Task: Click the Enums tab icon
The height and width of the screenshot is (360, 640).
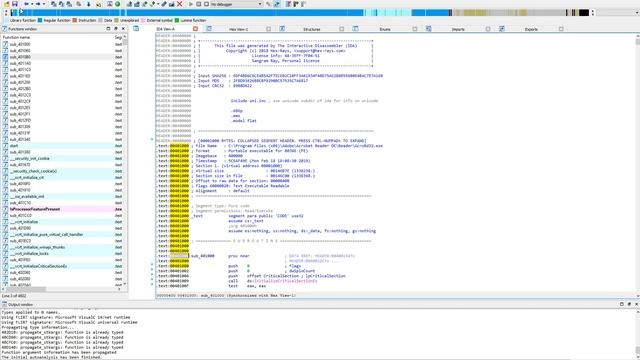Action: click(x=356, y=29)
